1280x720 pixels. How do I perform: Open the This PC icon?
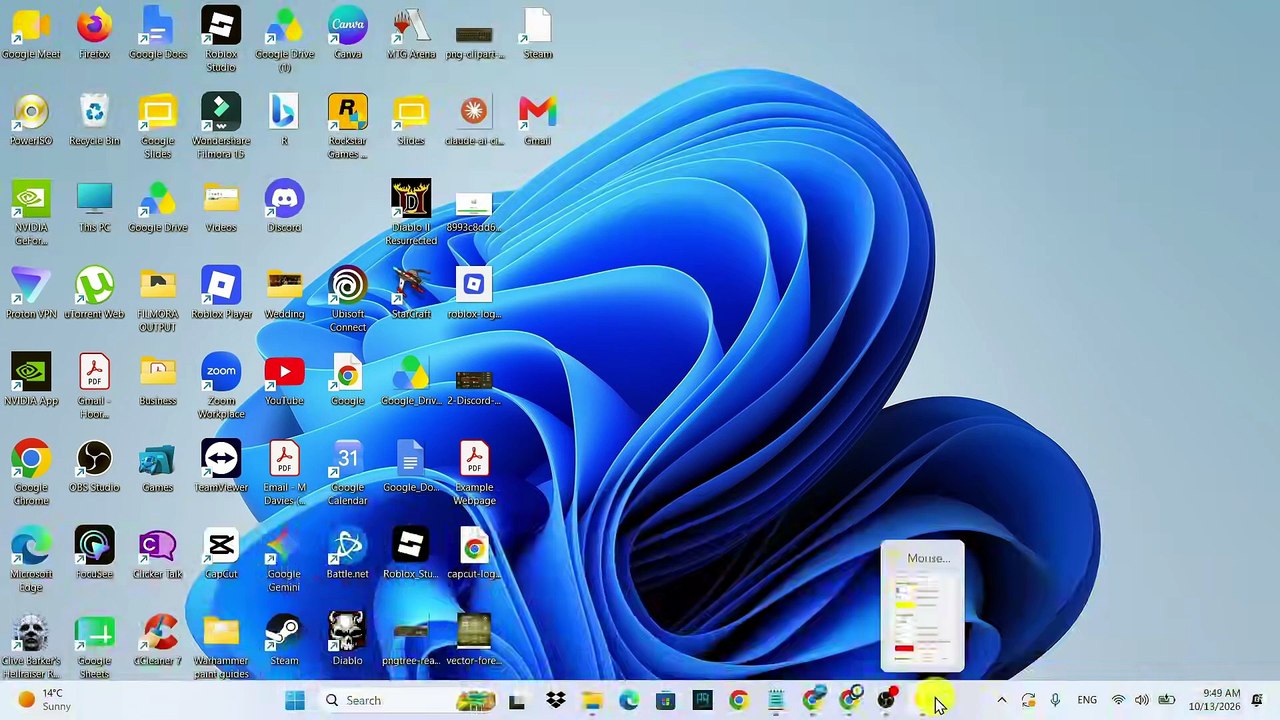click(x=94, y=207)
